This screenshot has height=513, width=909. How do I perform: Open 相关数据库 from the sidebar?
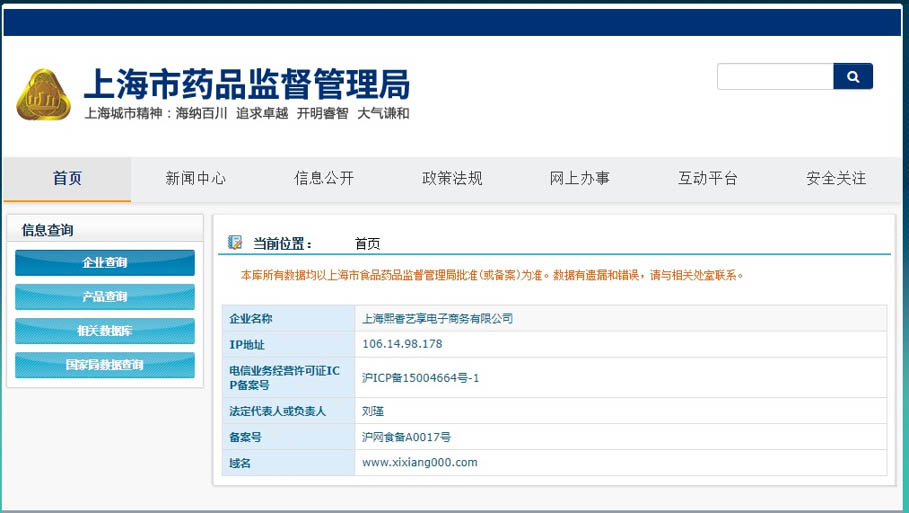[x=105, y=331]
